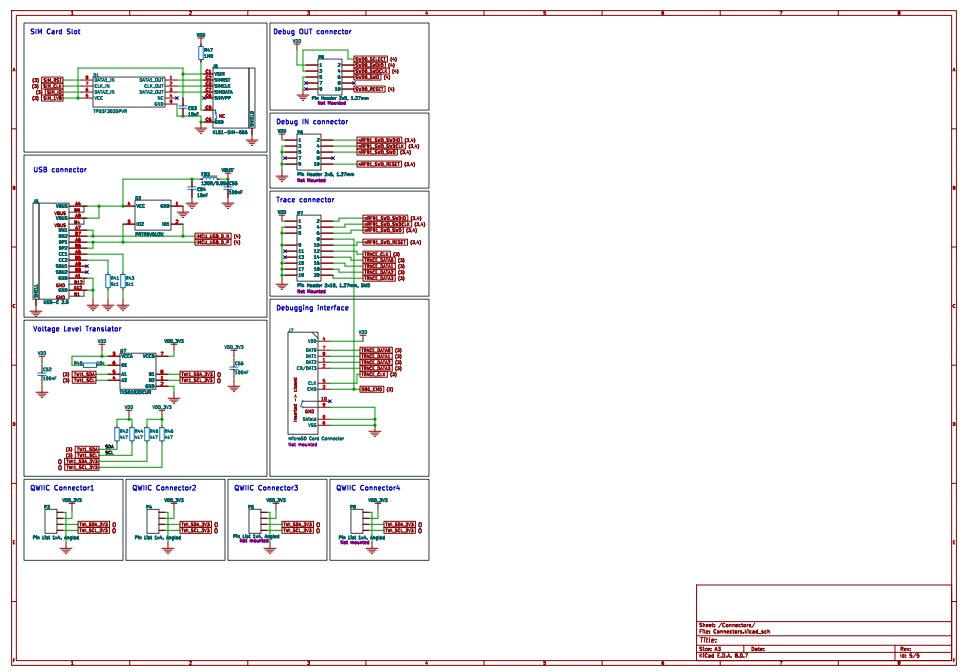Select the voltage level translator U7 chip
Image resolution: width=965 pixels, height=671 pixels.
click(x=136, y=368)
